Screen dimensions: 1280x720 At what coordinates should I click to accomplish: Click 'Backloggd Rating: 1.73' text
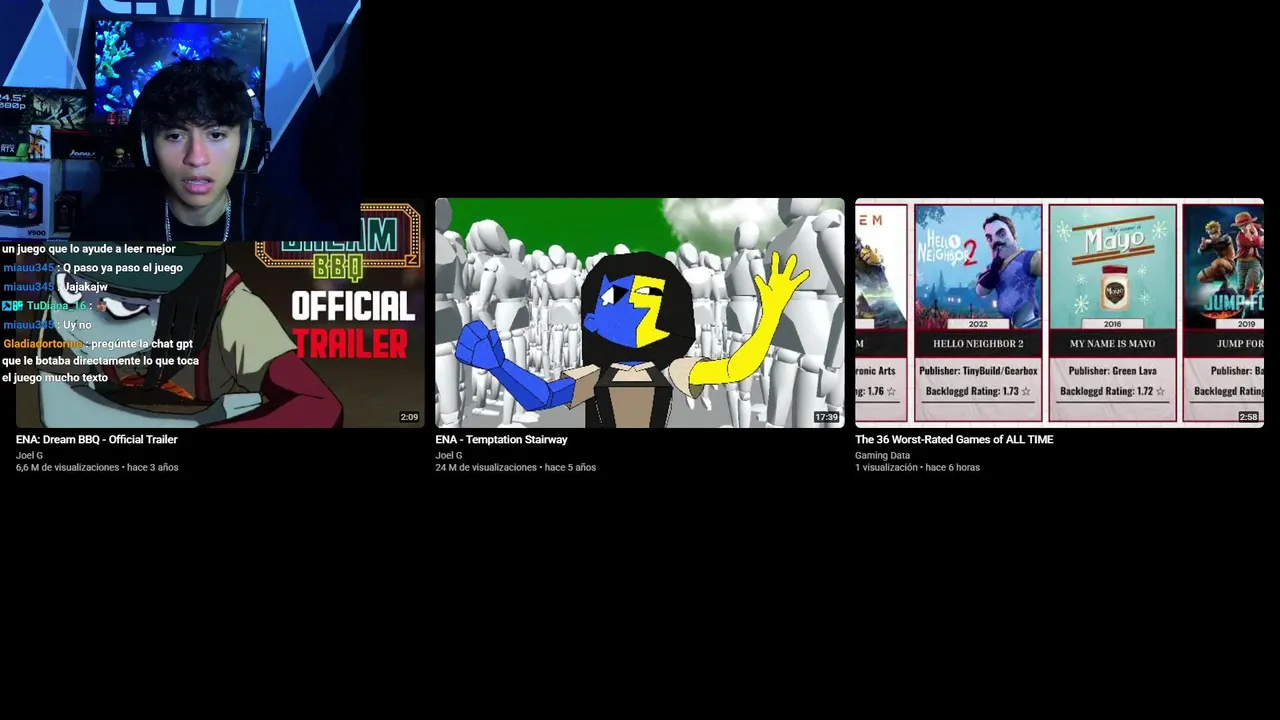pyautogui.click(x=978, y=391)
